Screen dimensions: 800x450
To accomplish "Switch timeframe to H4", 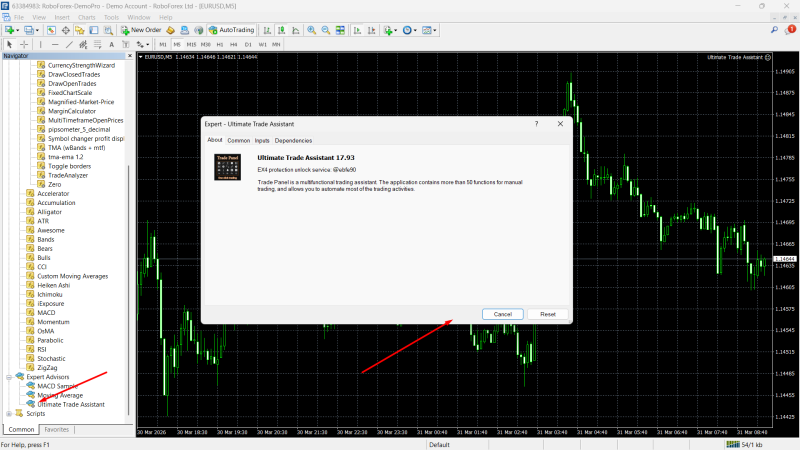I will 234,44.
